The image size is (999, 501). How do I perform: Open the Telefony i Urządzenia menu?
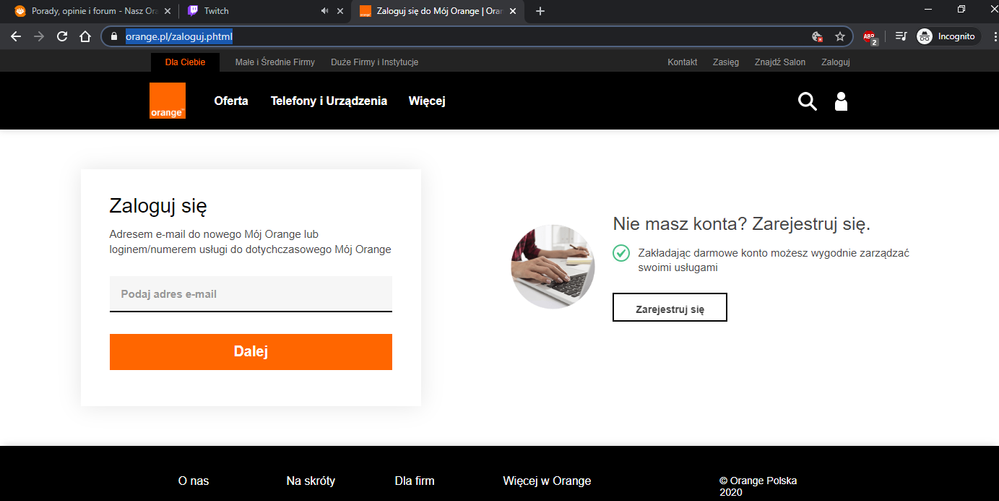pyautogui.click(x=328, y=101)
